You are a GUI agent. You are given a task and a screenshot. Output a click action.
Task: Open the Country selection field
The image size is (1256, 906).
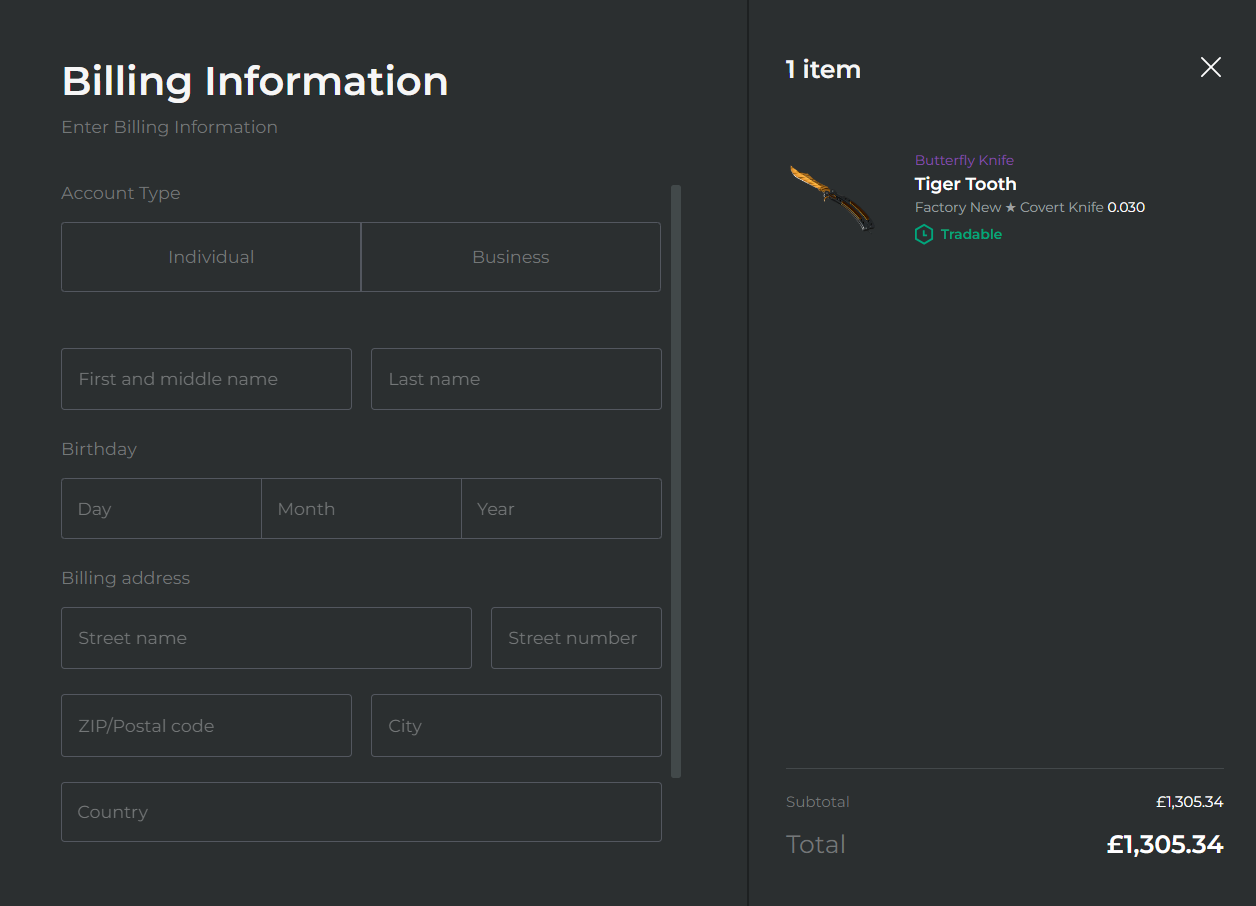(361, 812)
